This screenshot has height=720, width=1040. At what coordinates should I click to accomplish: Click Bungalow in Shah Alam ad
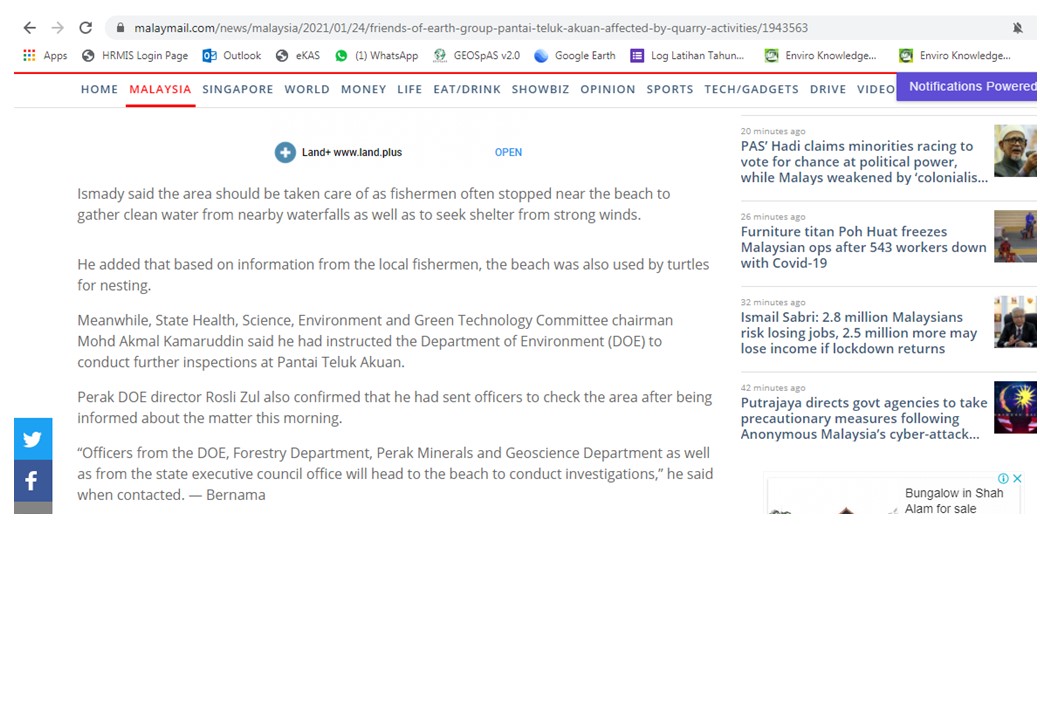pos(954,501)
